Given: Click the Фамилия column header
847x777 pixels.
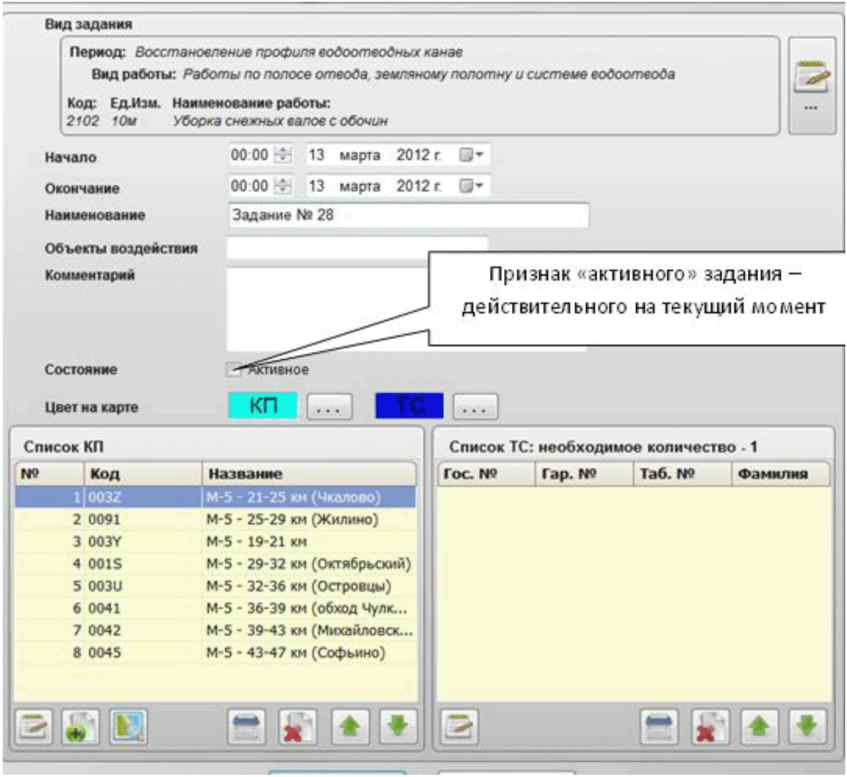Looking at the screenshot, I should (x=781, y=473).
